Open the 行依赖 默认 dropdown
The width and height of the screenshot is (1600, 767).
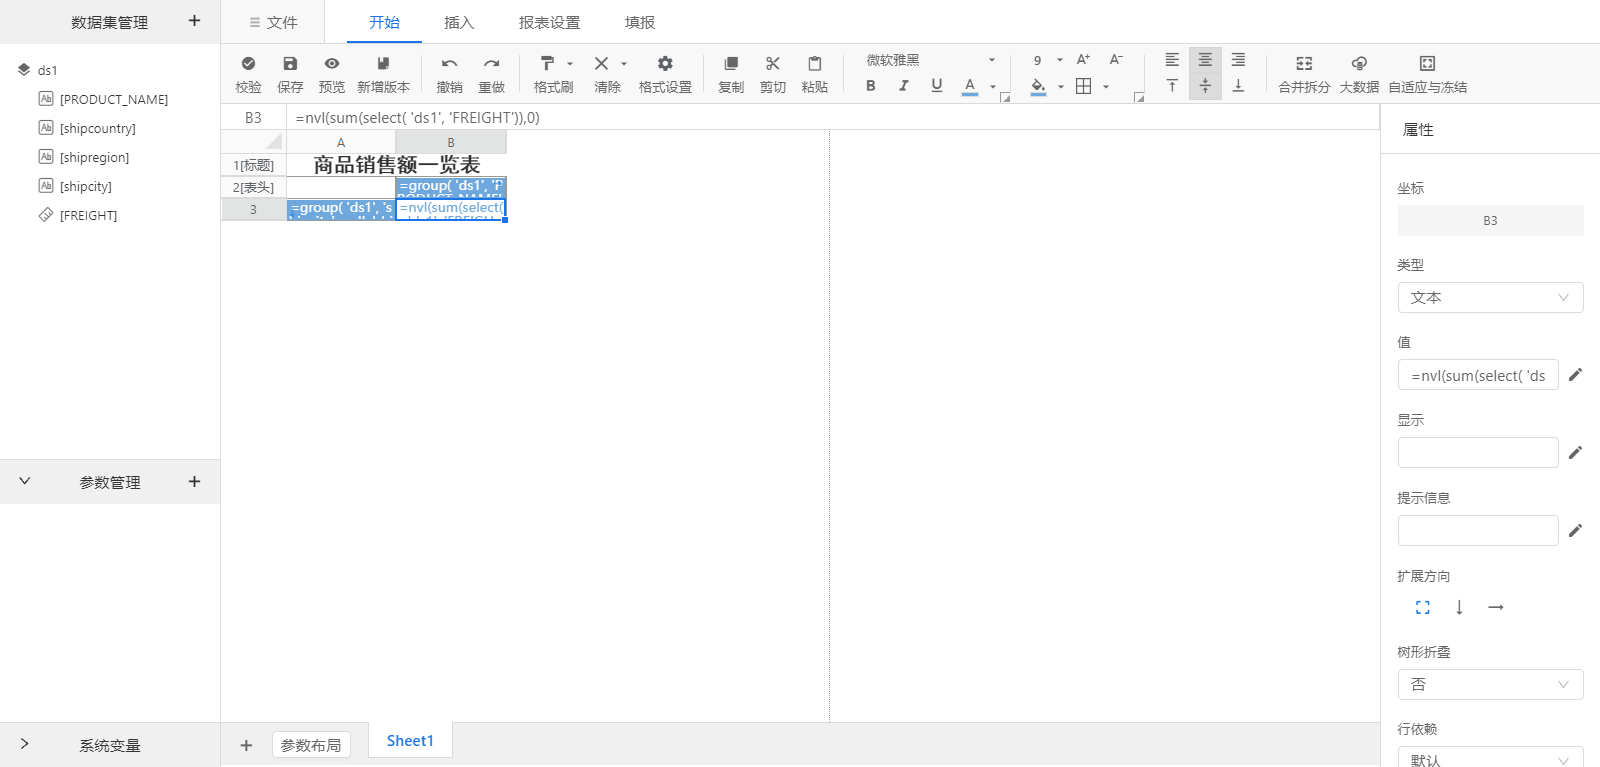(x=1490, y=758)
